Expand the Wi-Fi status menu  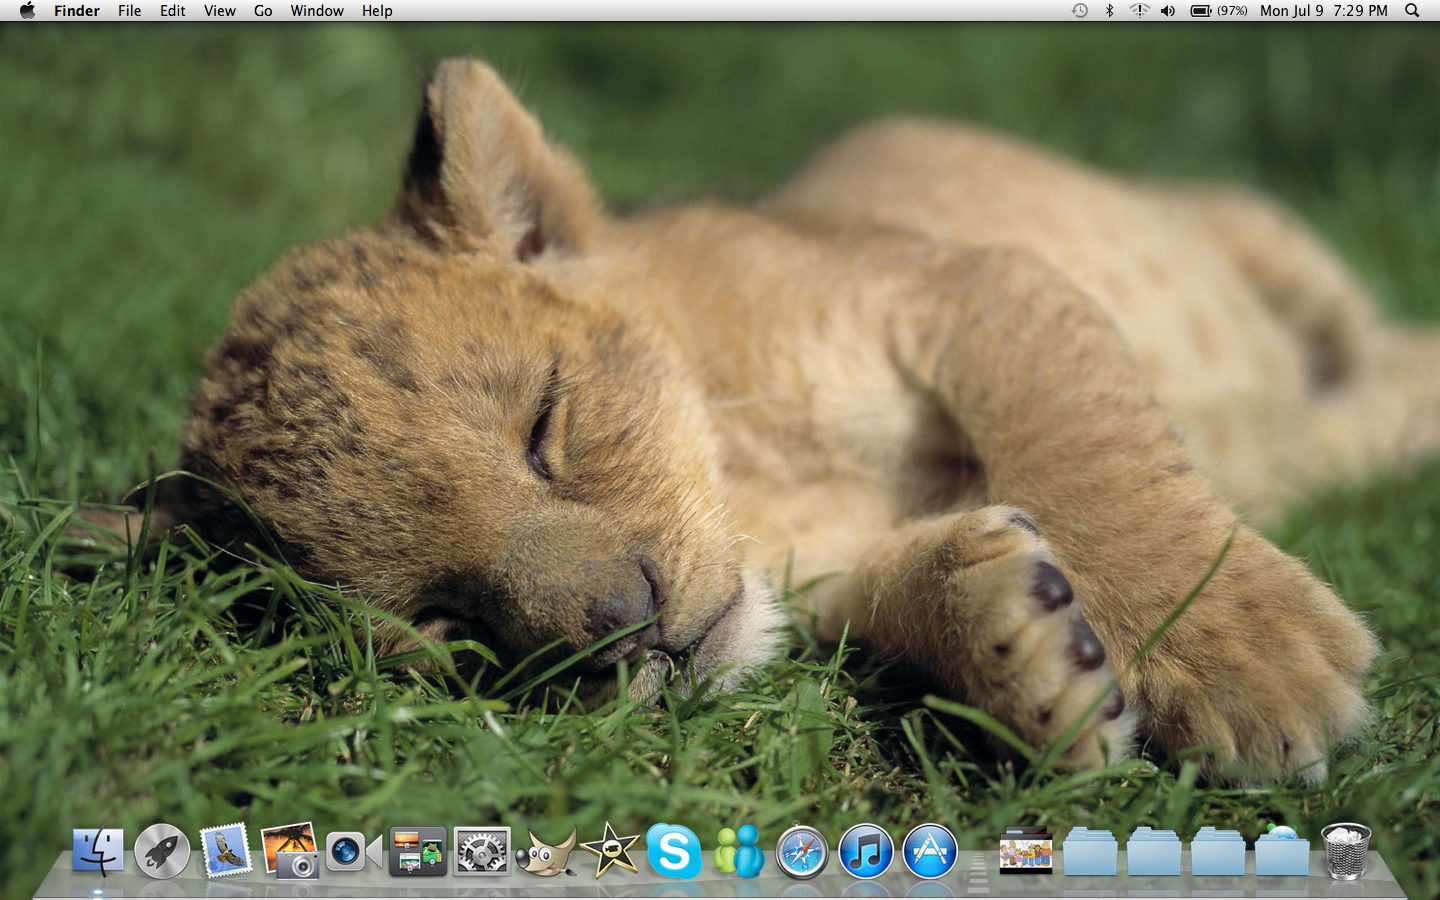click(1139, 11)
